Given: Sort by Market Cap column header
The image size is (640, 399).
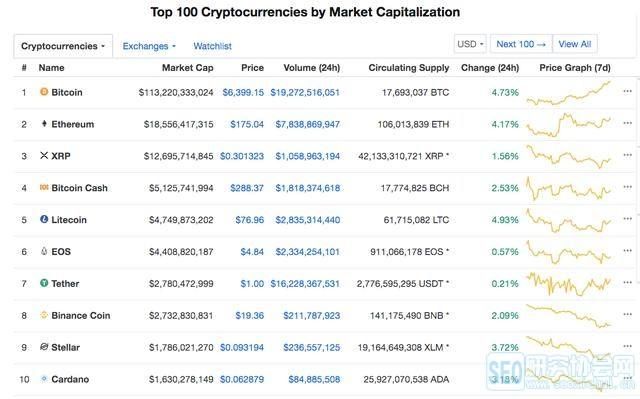Looking at the screenshot, I should coord(187,68).
